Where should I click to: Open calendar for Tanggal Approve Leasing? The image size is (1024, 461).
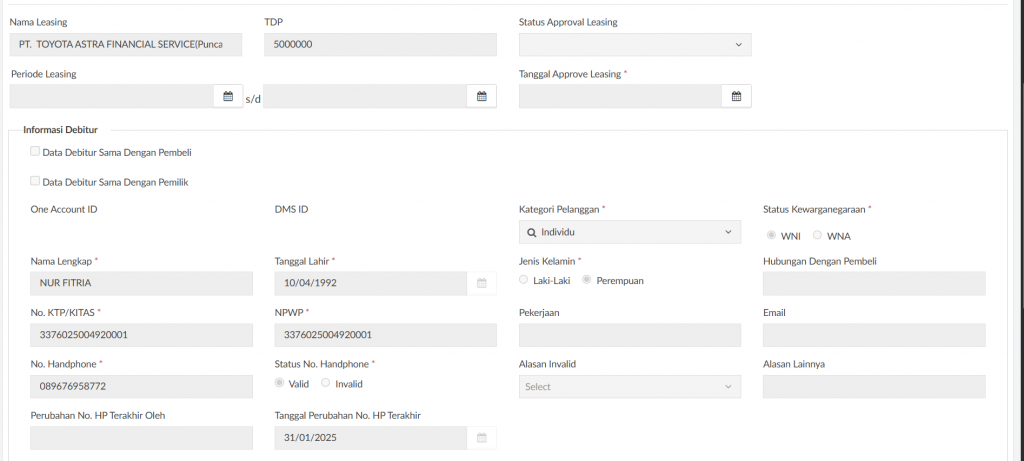[x=736, y=96]
